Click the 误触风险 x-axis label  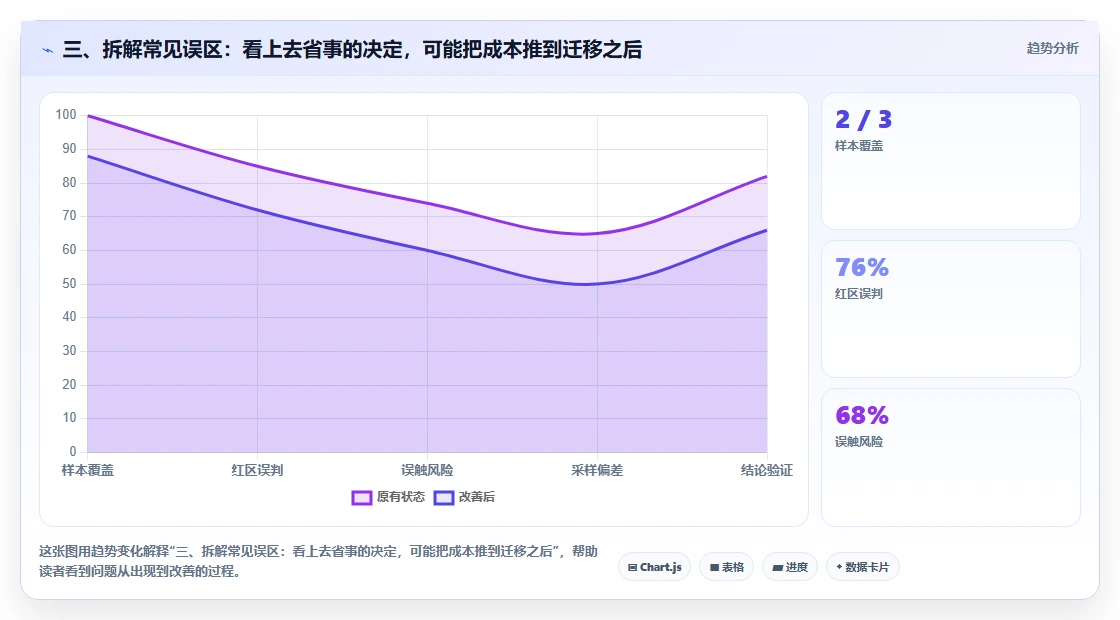427,470
